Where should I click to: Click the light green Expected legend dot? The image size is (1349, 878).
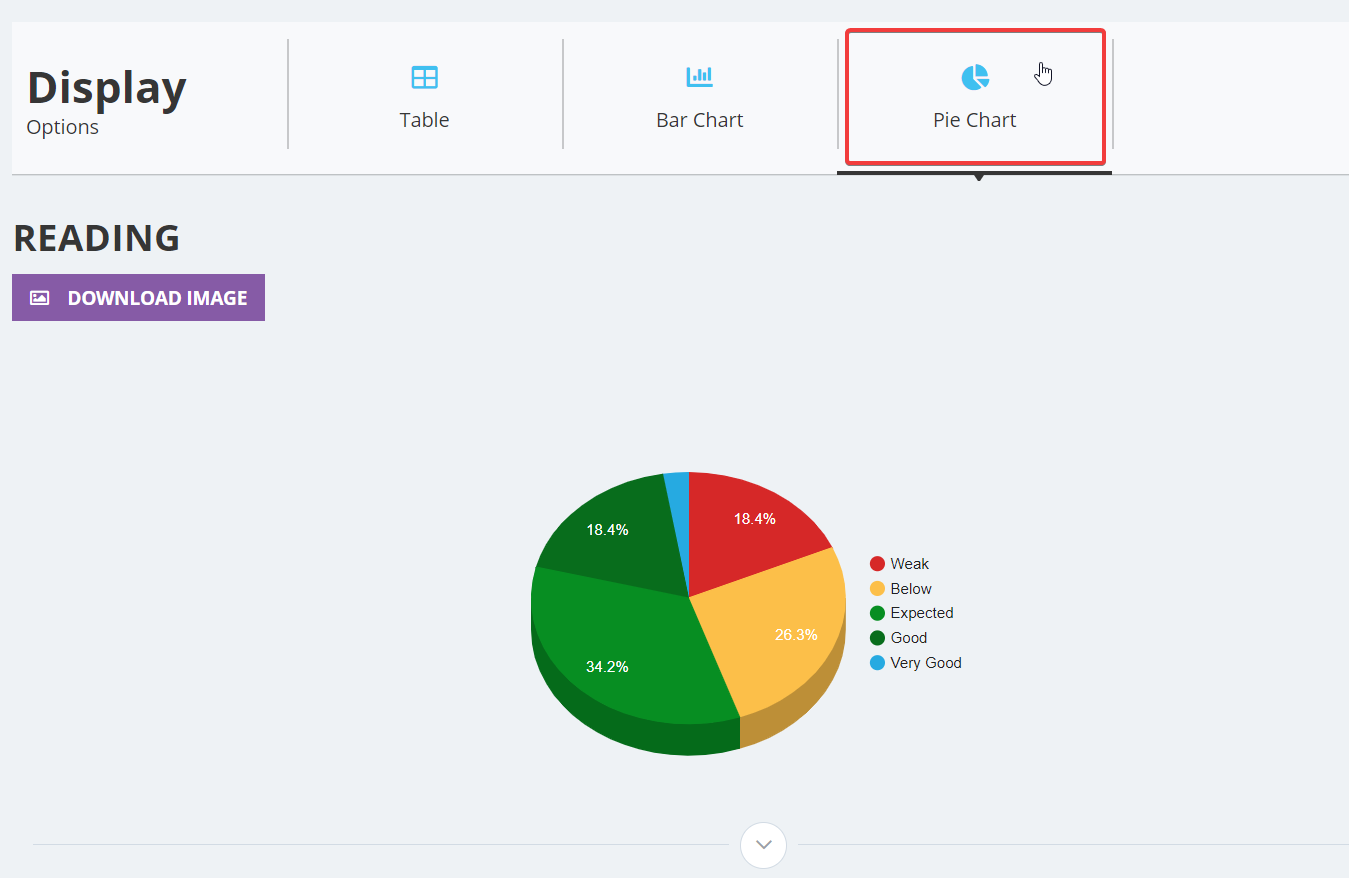878,613
